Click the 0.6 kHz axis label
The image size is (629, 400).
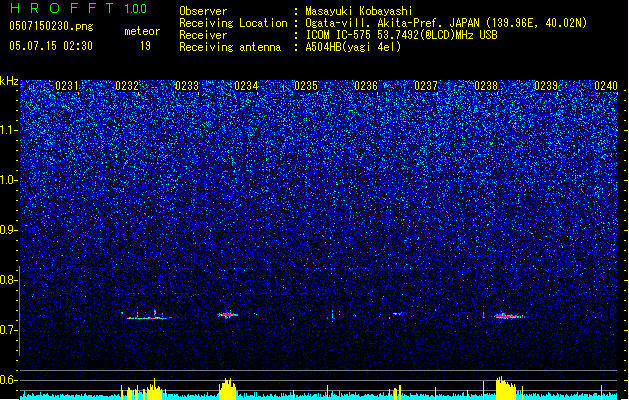tap(8, 380)
